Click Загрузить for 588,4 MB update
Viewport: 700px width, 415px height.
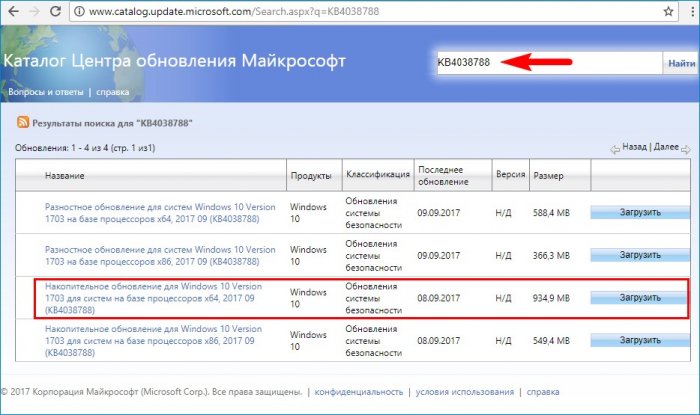click(x=640, y=212)
